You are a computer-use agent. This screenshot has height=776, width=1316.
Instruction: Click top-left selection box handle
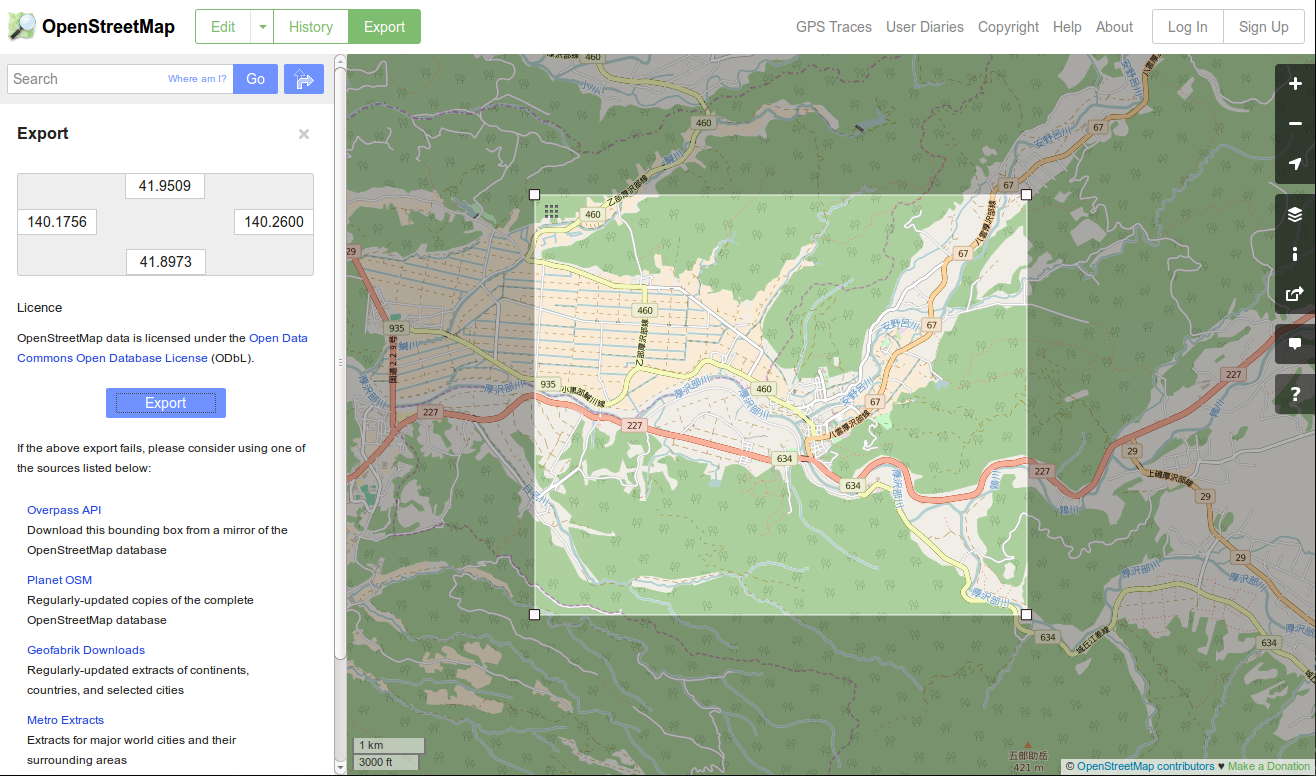(534, 195)
